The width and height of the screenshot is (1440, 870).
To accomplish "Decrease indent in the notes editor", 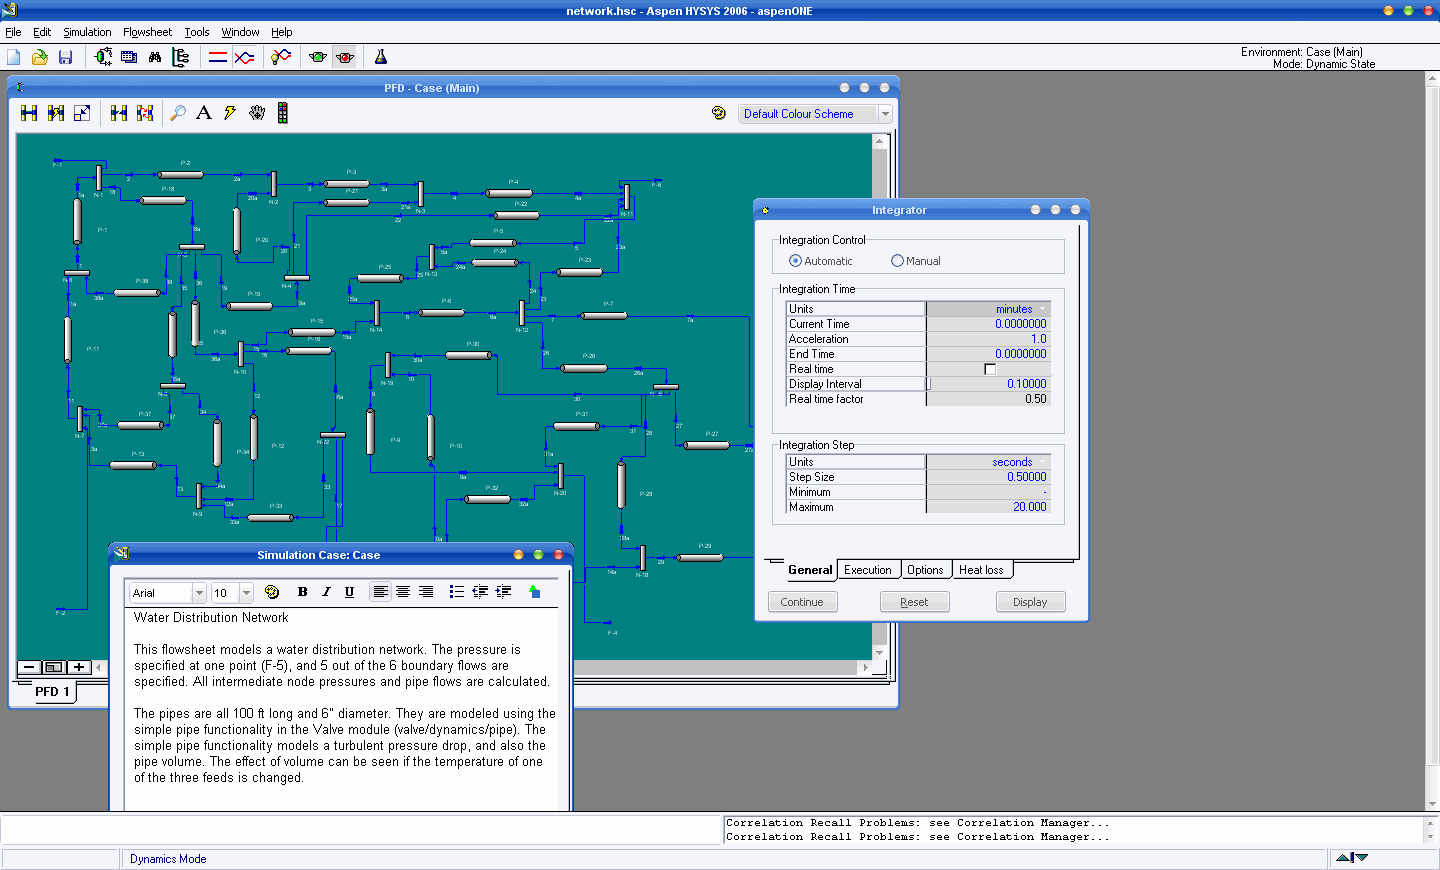I will (480, 592).
